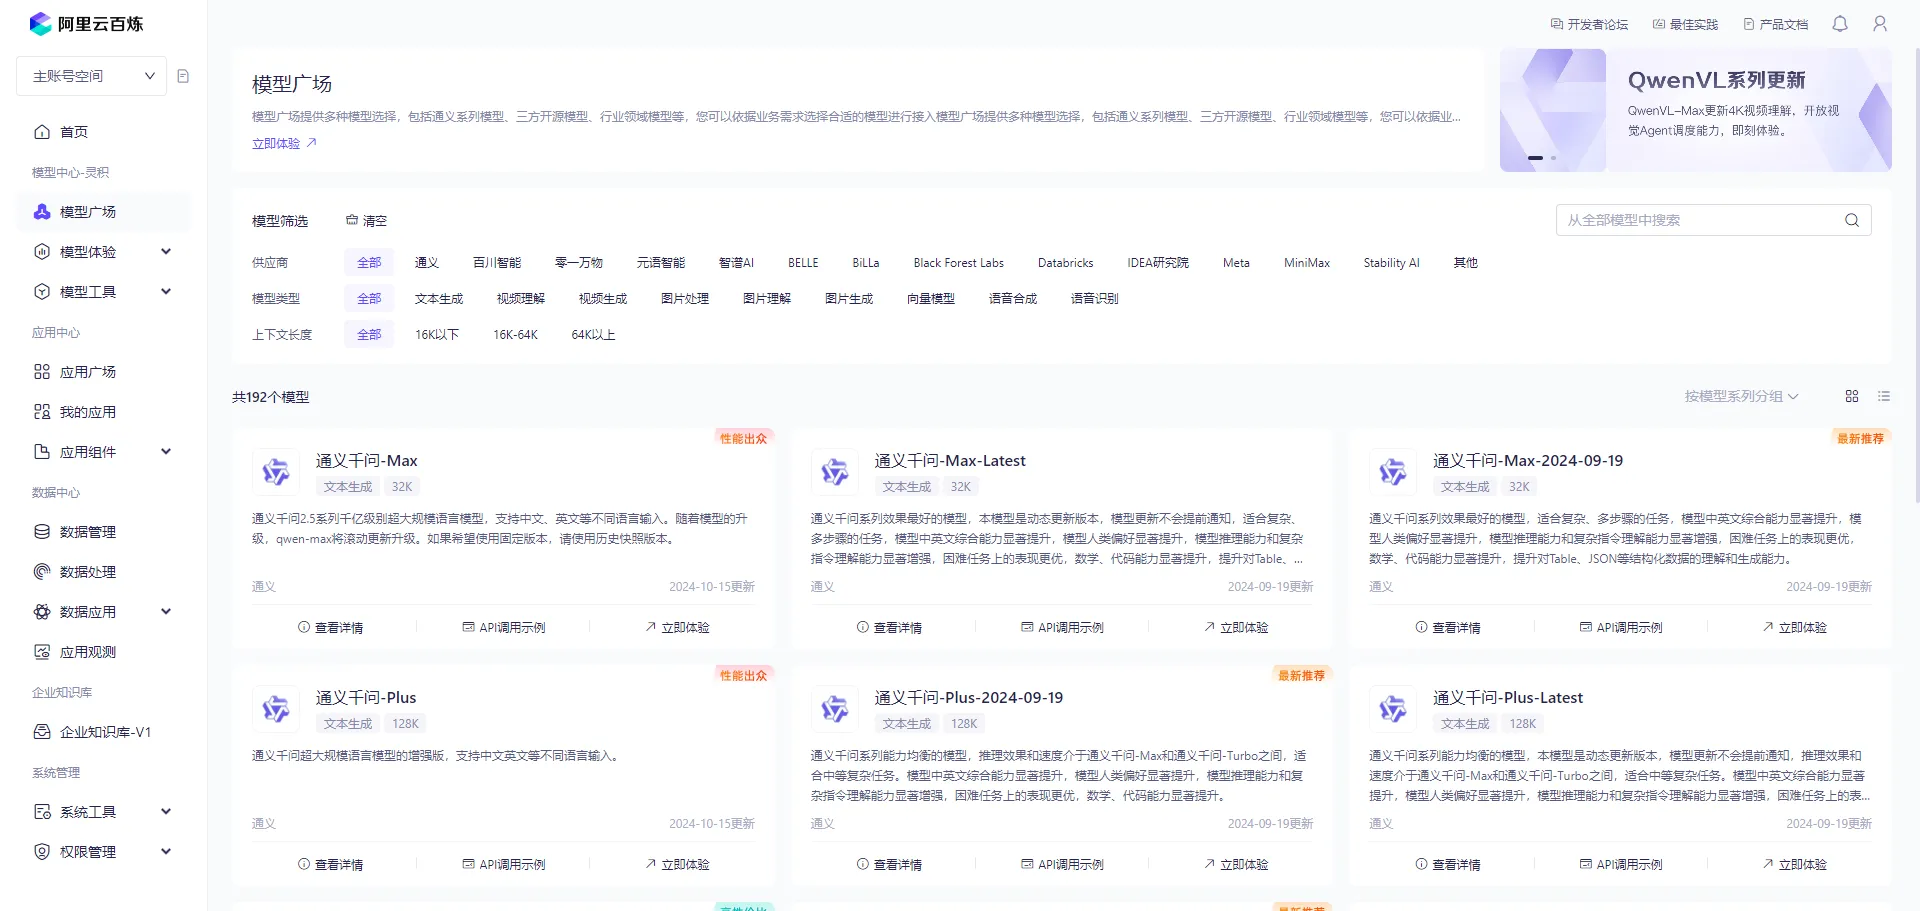The width and height of the screenshot is (1920, 911).
Task: Click 立即体验 for 通义千问-Max-2024-09-19
Action: pos(1794,628)
